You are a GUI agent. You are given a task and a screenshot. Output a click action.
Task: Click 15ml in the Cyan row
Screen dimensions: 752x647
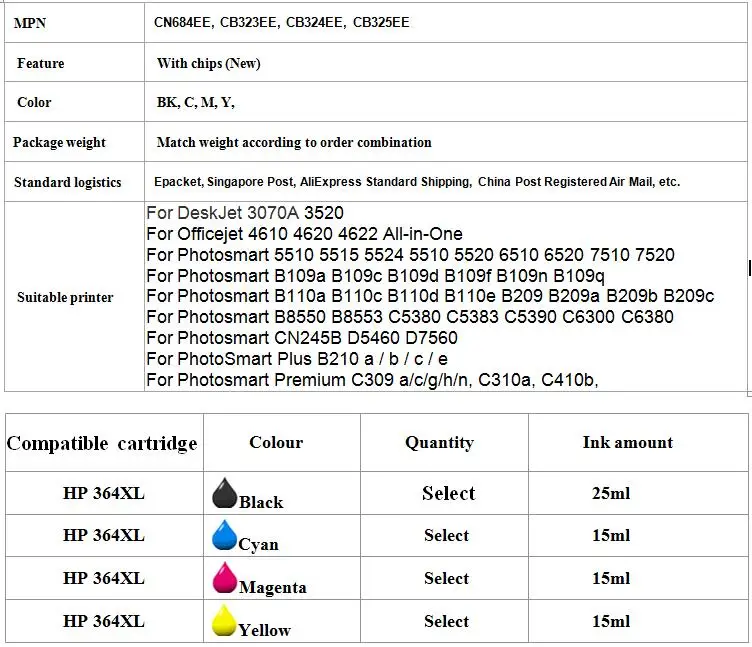click(611, 535)
